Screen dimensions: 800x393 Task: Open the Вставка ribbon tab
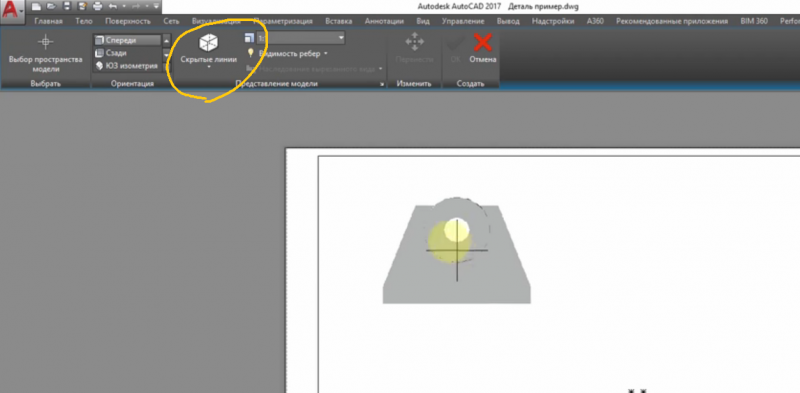(x=339, y=21)
